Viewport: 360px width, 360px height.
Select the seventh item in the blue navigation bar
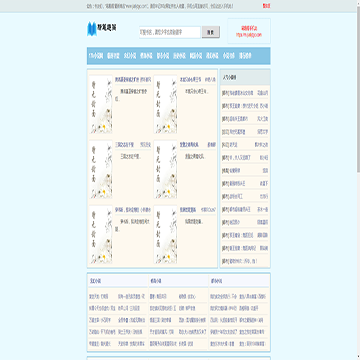196,56
